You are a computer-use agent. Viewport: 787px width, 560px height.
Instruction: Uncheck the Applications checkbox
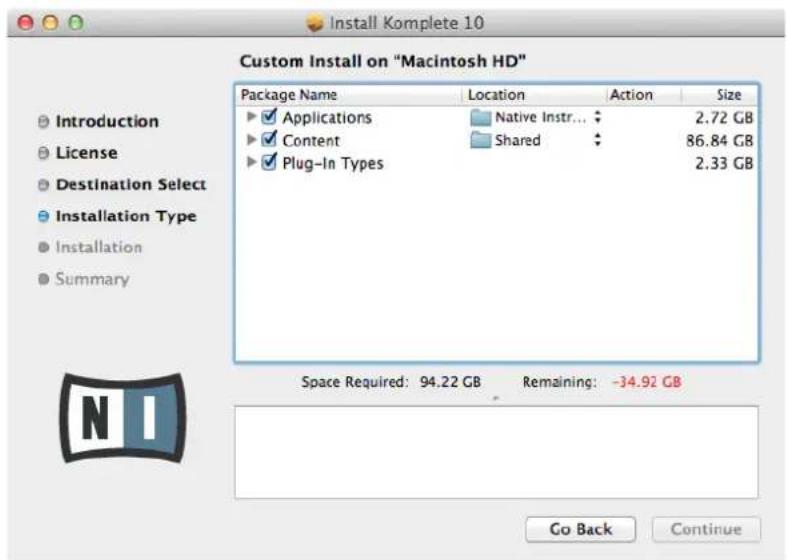pyautogui.click(x=270, y=116)
